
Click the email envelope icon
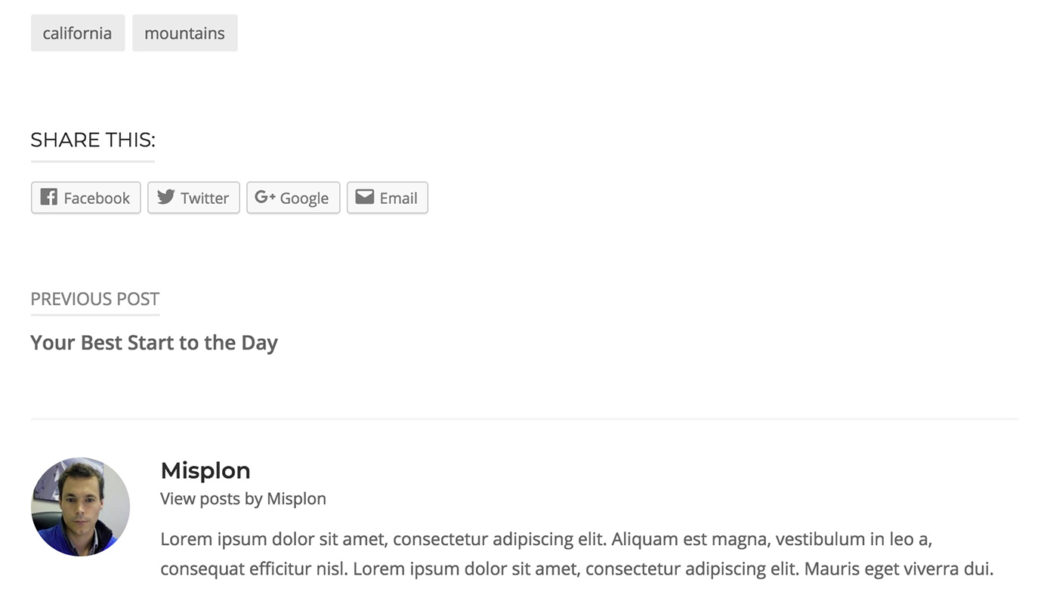pos(364,197)
